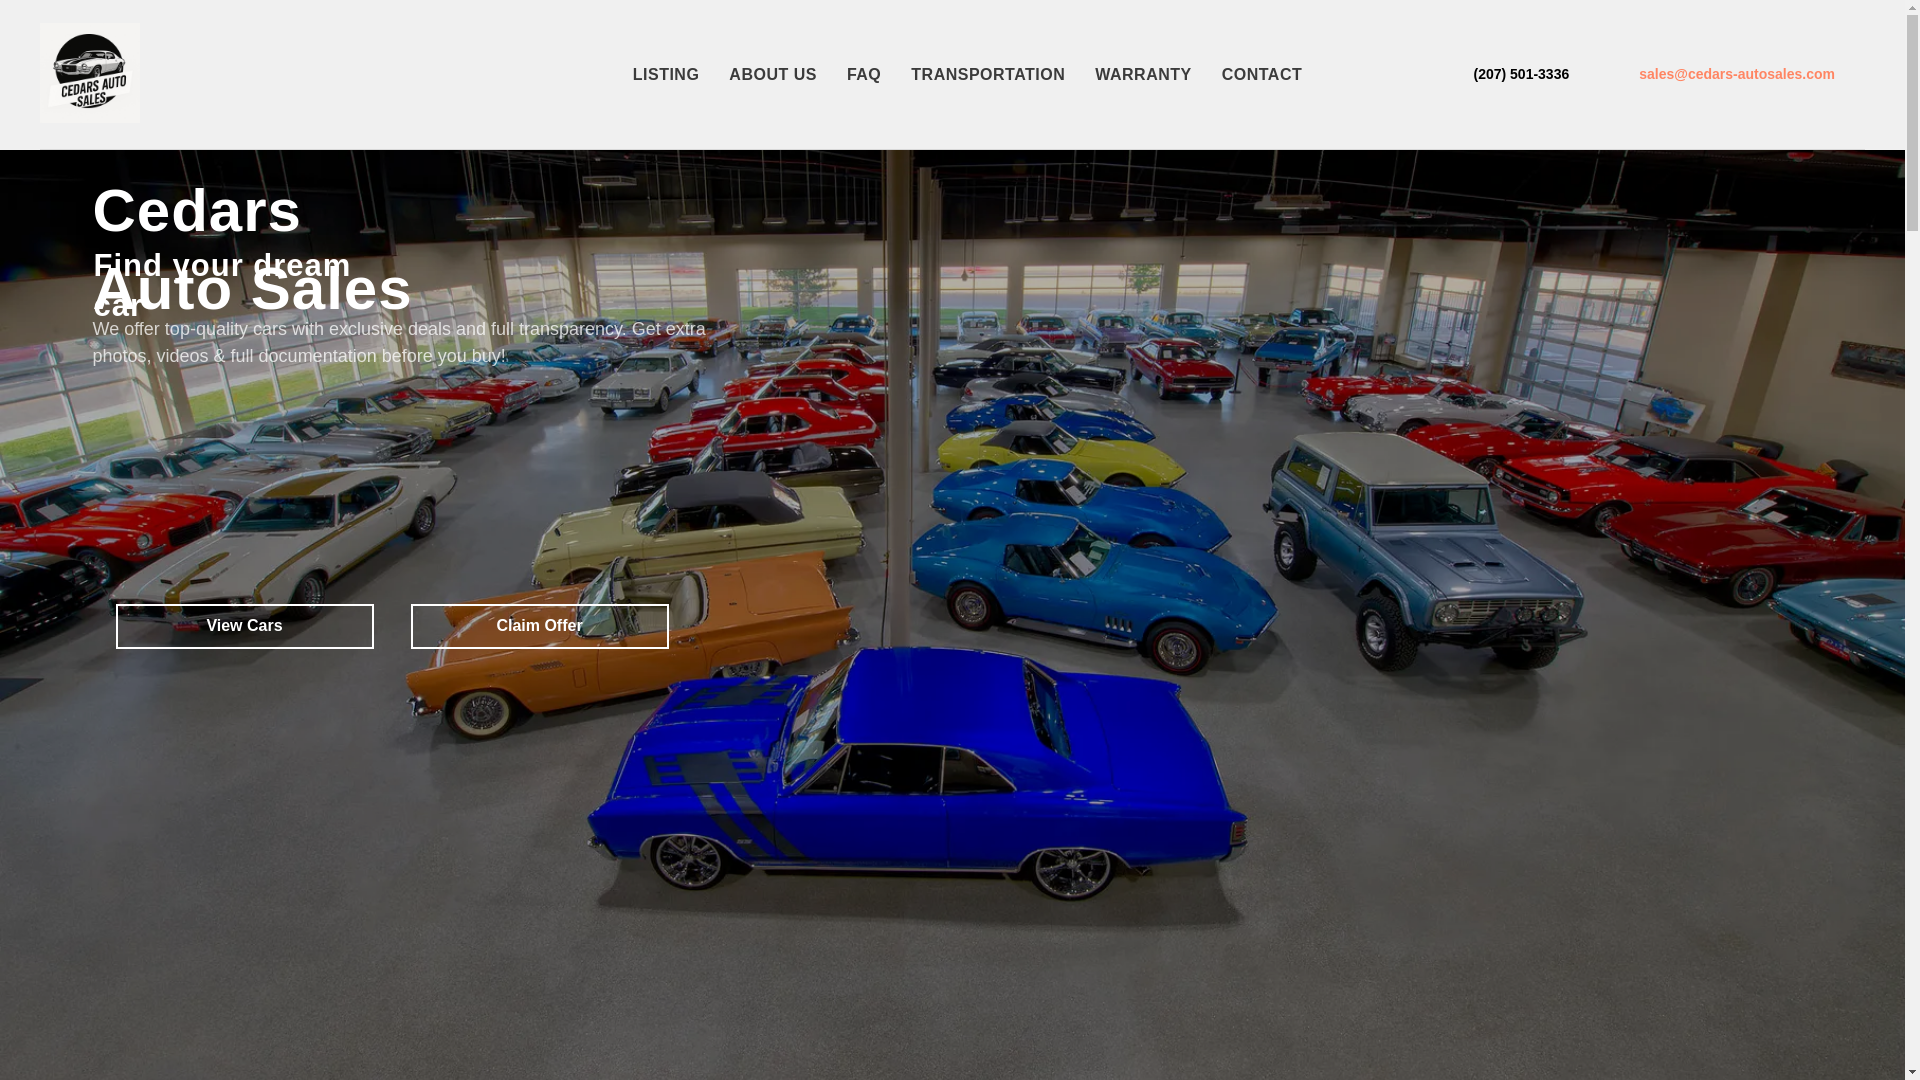Open the Warranty page link
The image size is (1920, 1080).
tap(1142, 75)
